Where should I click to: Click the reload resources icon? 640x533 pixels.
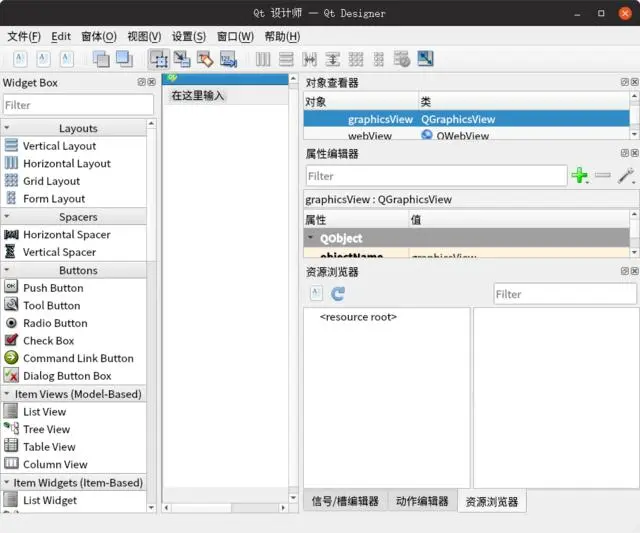click(x=338, y=293)
